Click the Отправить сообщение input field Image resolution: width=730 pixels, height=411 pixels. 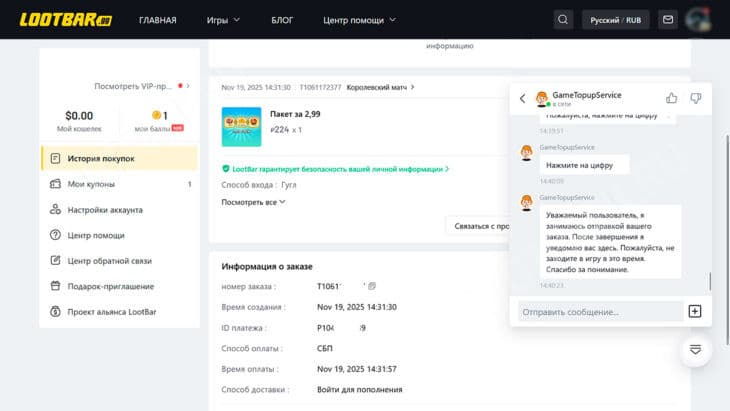pyautogui.click(x=598, y=312)
